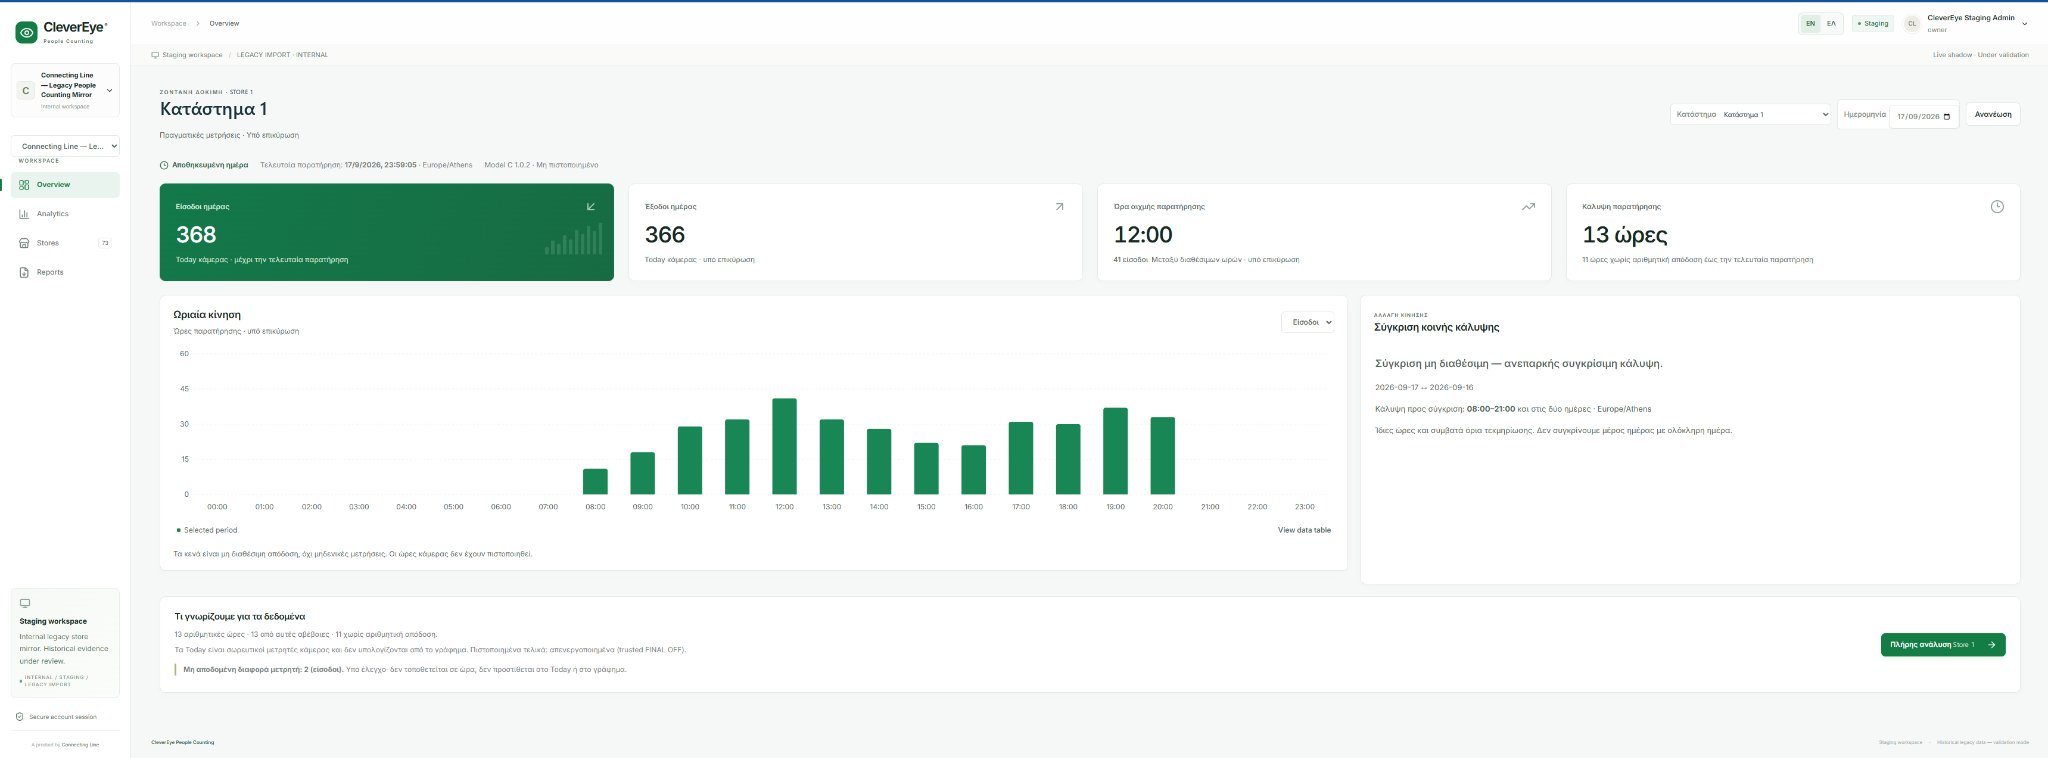This screenshot has width=2048, height=758.
Task: Click the CL user avatar
Action: pos(1912,23)
